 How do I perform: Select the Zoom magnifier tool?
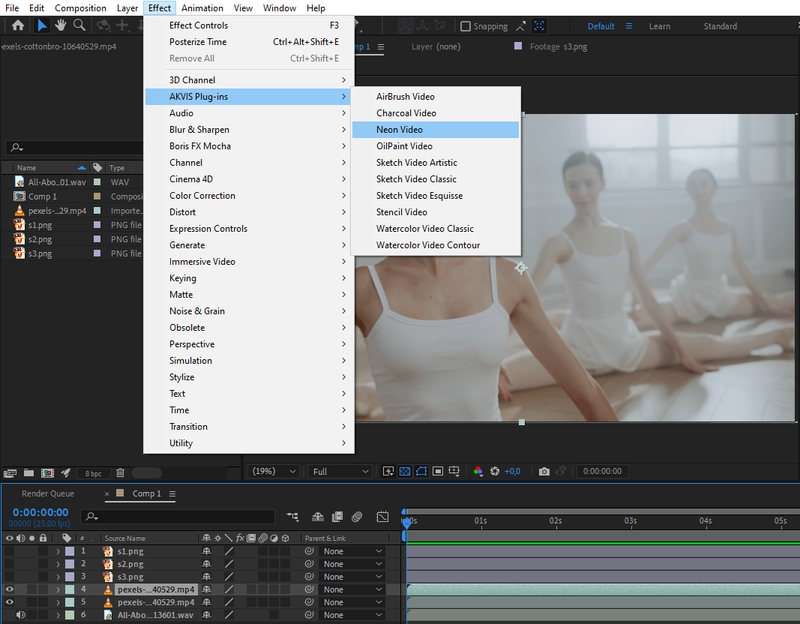coord(79,25)
